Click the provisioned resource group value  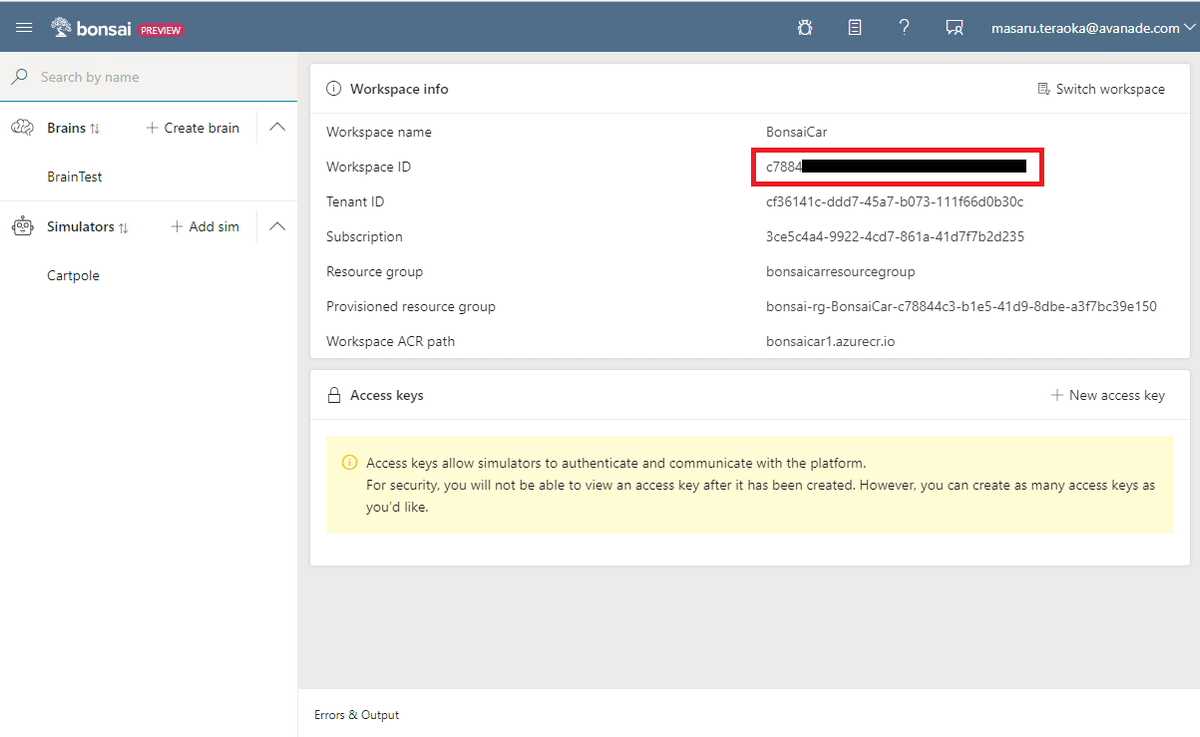point(961,307)
